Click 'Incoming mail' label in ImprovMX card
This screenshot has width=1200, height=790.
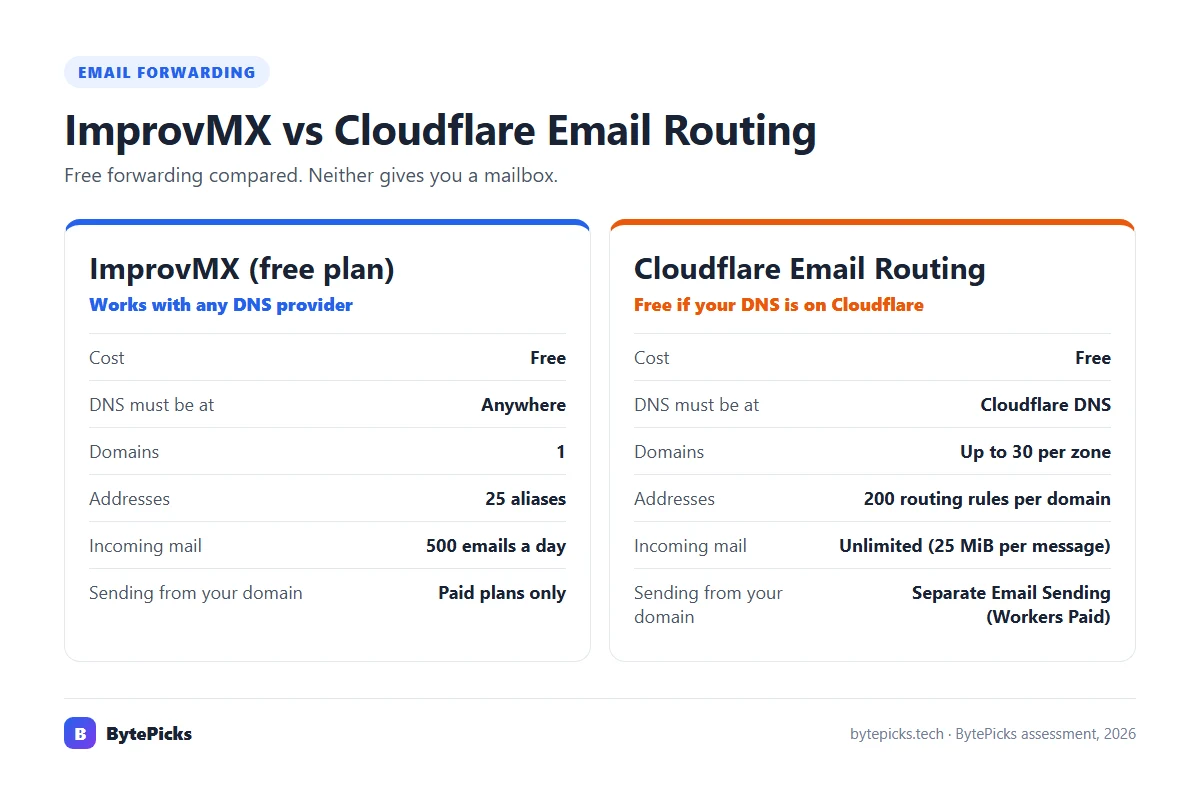click(x=145, y=546)
